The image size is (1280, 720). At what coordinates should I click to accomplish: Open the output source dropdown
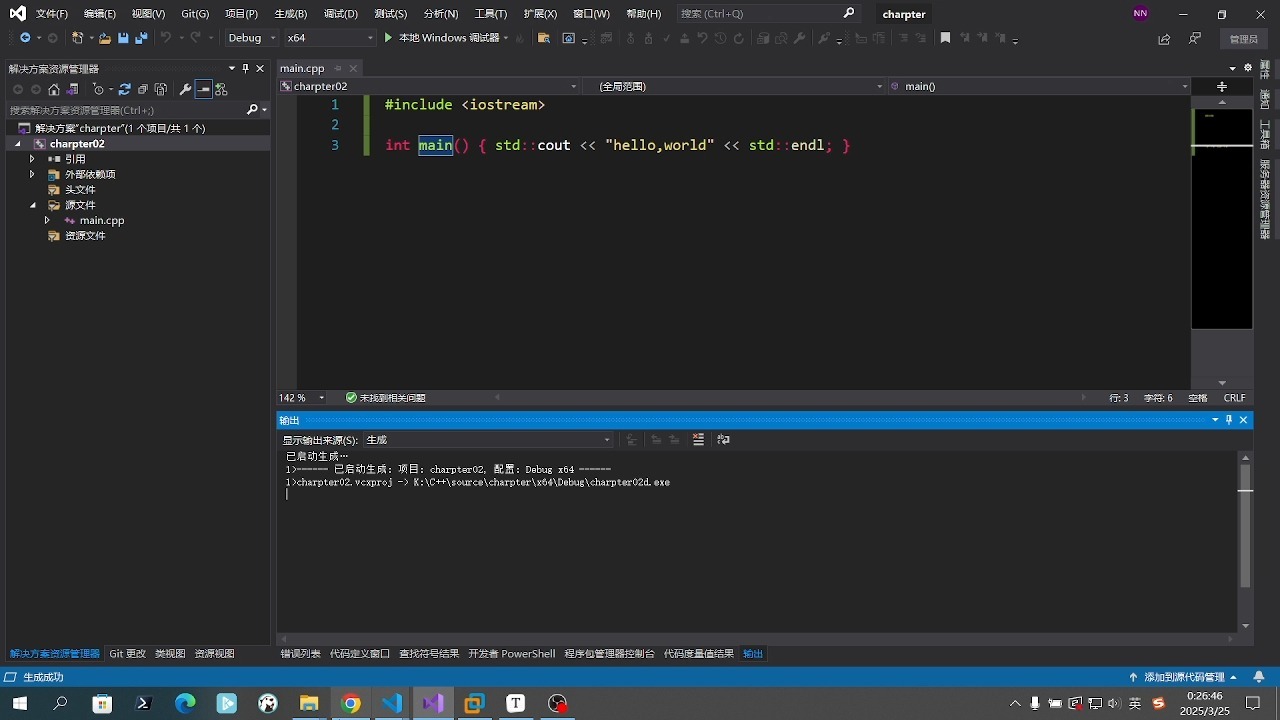tap(488, 440)
